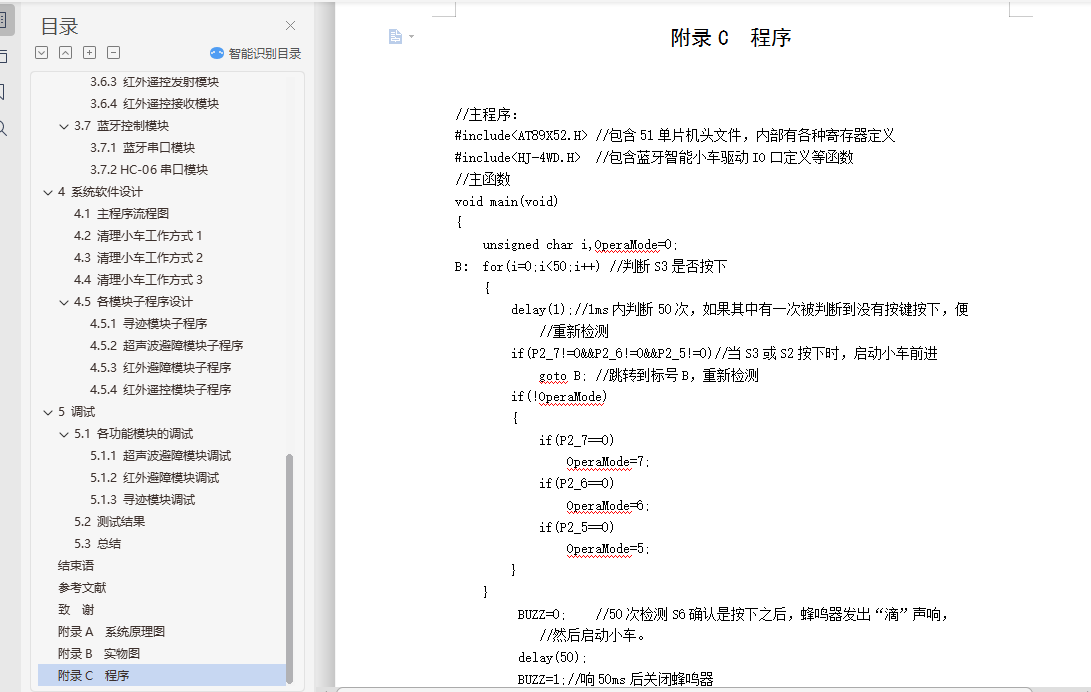
Task: Click the if(!OperaMode) line
Action: pyautogui.click(x=559, y=397)
